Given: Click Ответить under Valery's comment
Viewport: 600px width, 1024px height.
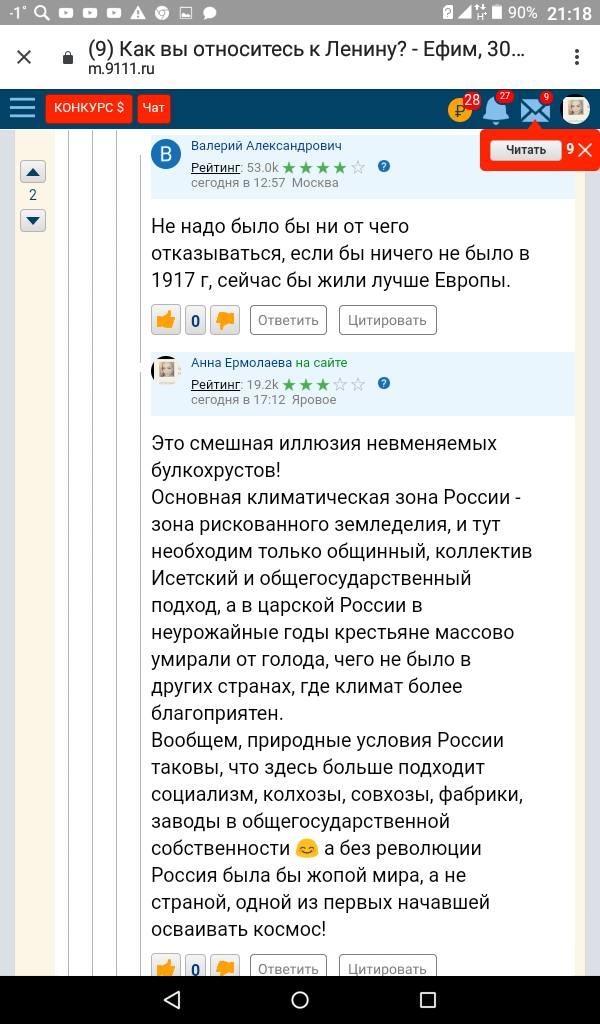Looking at the screenshot, I should pos(289,320).
